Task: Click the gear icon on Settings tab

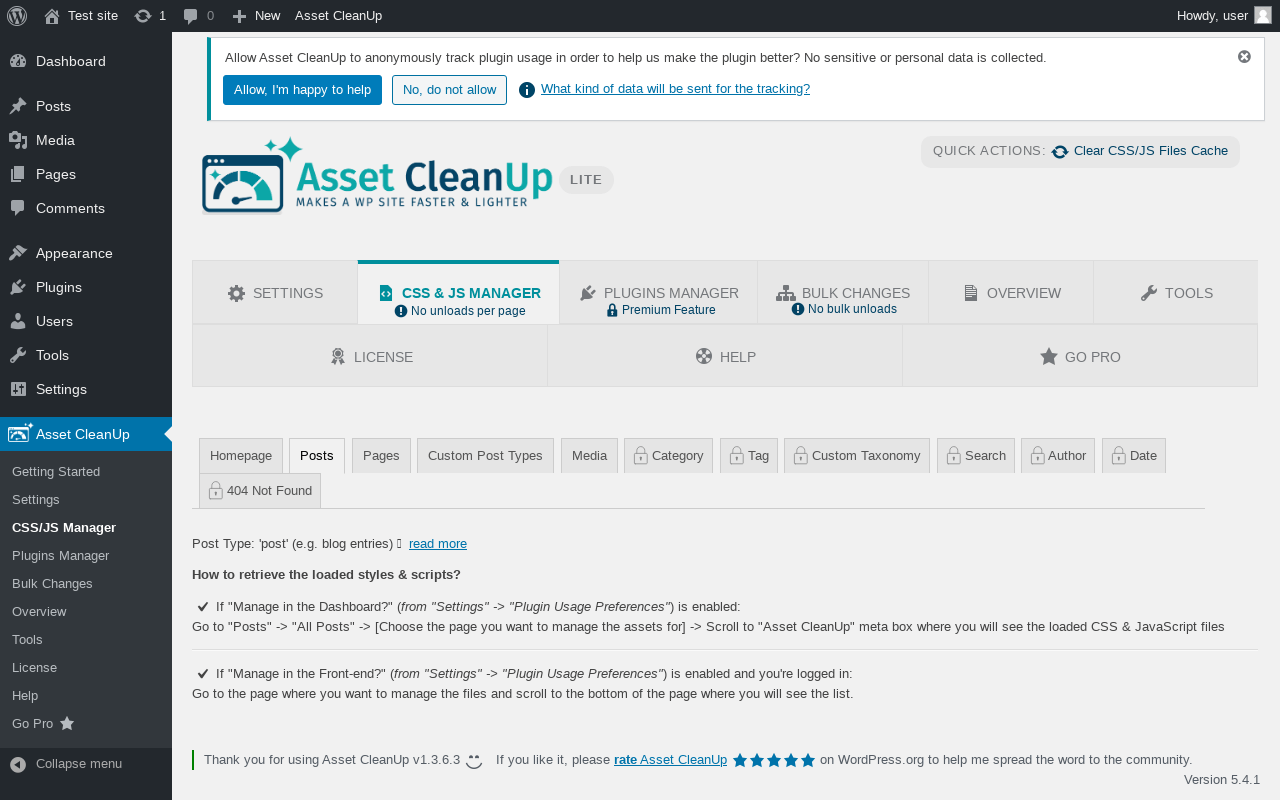Action: 236,293
